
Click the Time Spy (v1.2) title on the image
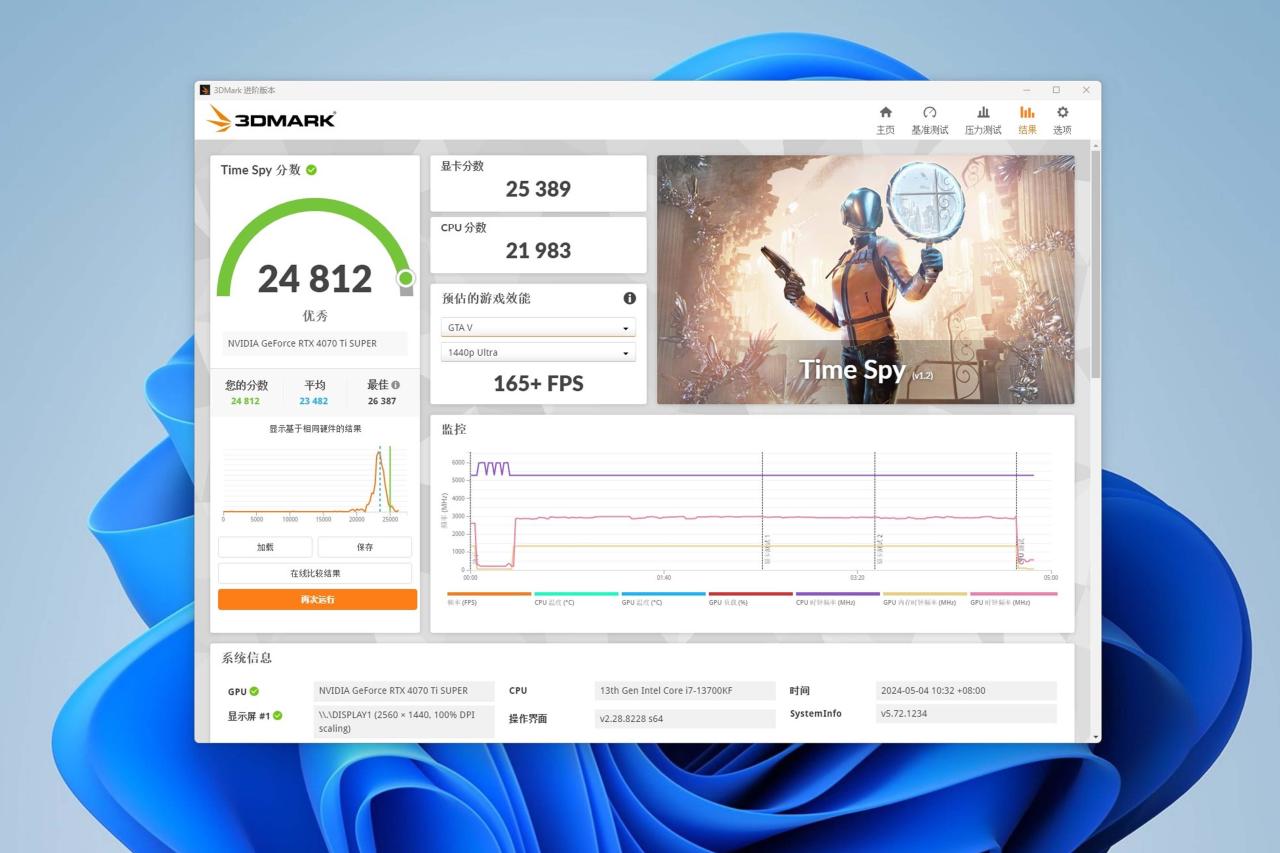(866, 370)
